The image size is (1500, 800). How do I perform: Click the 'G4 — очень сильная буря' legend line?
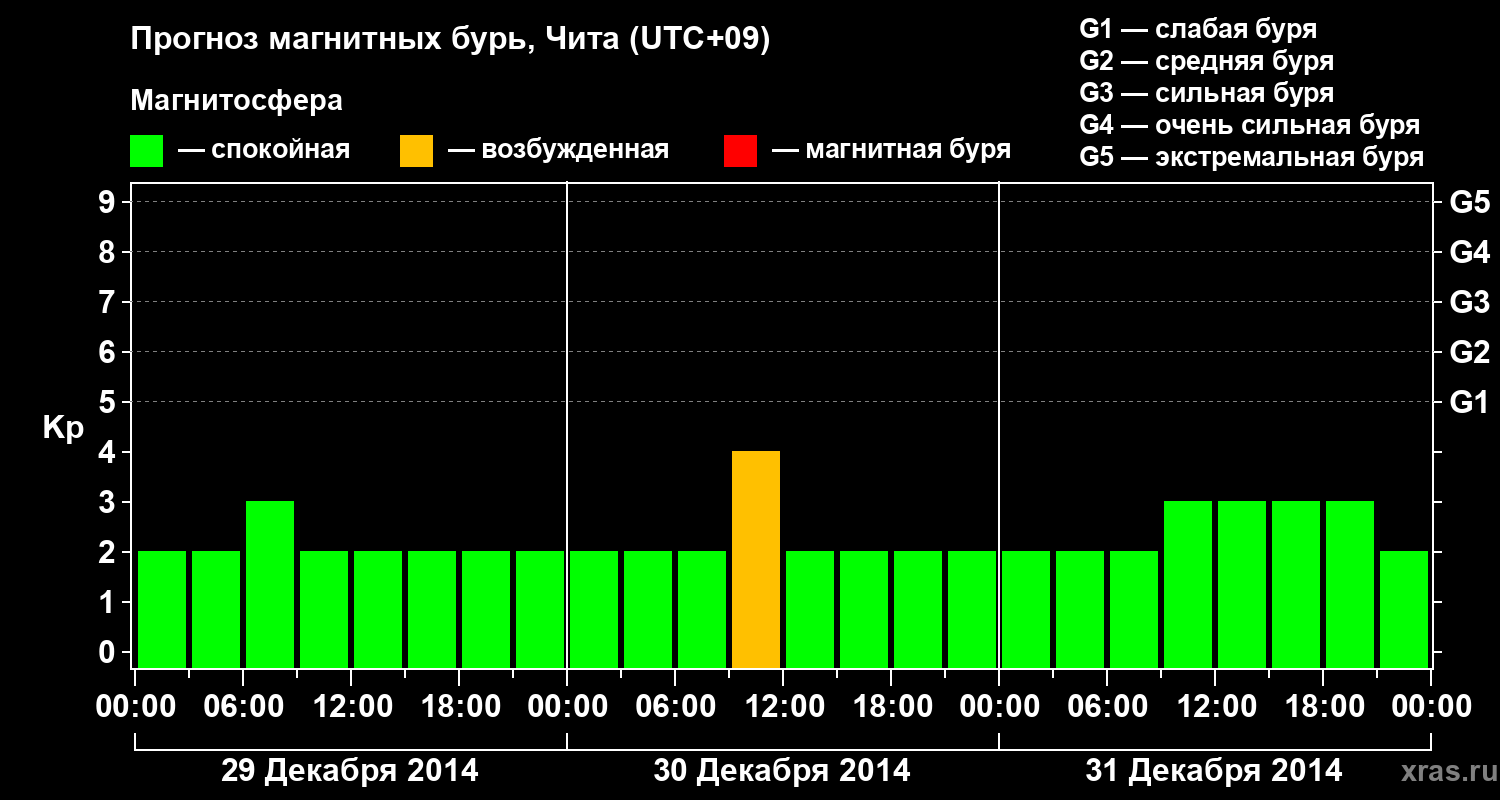tap(1250, 125)
